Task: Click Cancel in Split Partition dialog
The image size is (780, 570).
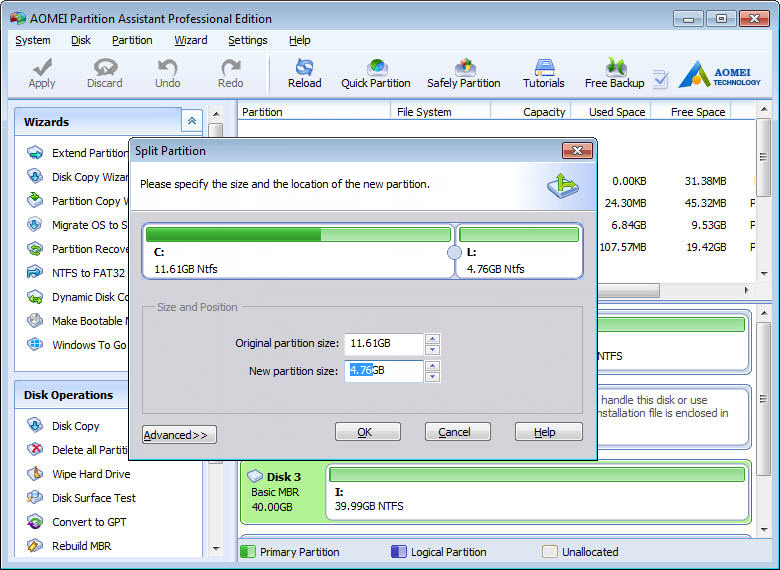Action: (458, 432)
